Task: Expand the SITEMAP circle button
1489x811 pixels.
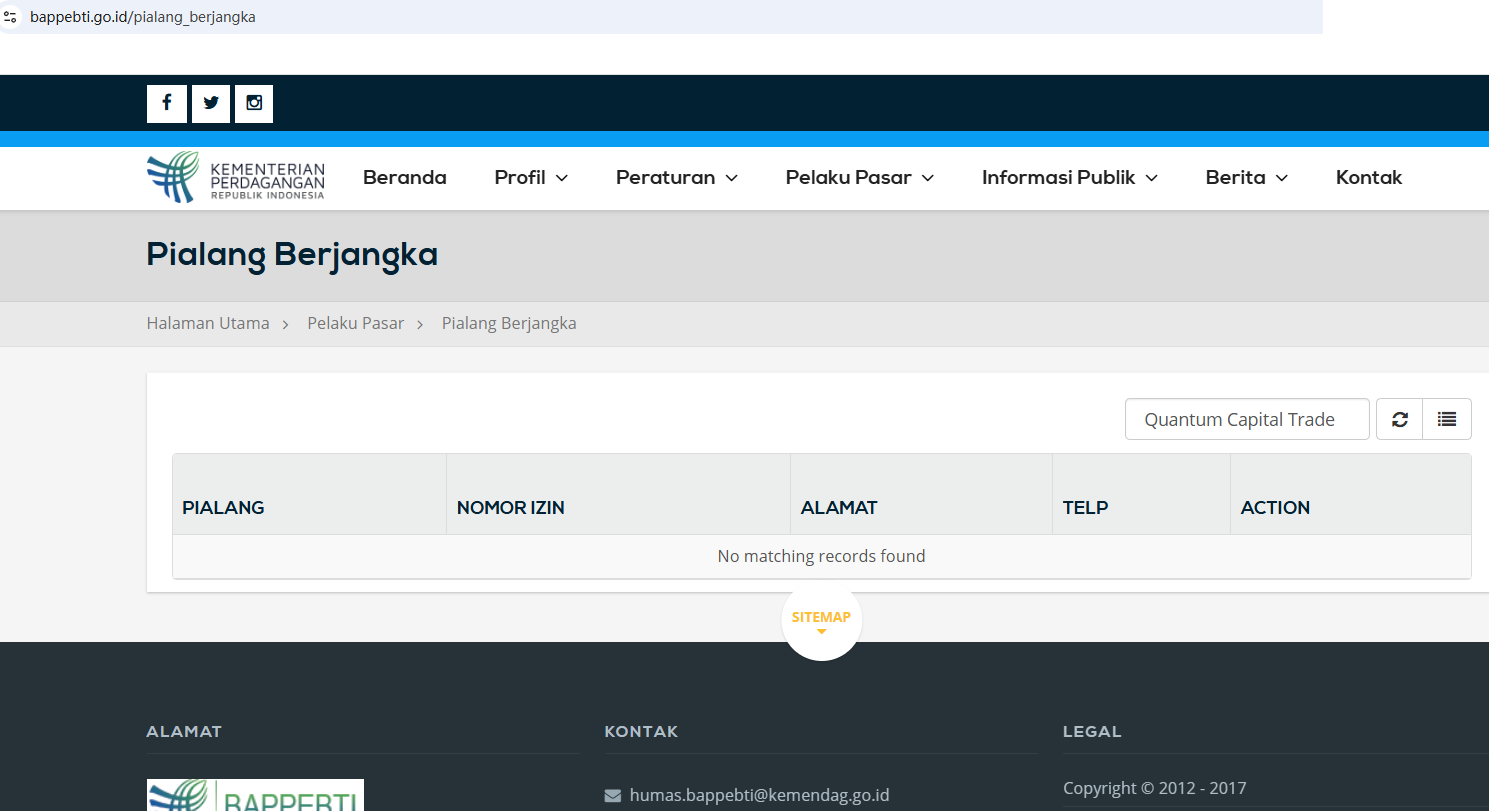Action: (x=821, y=620)
